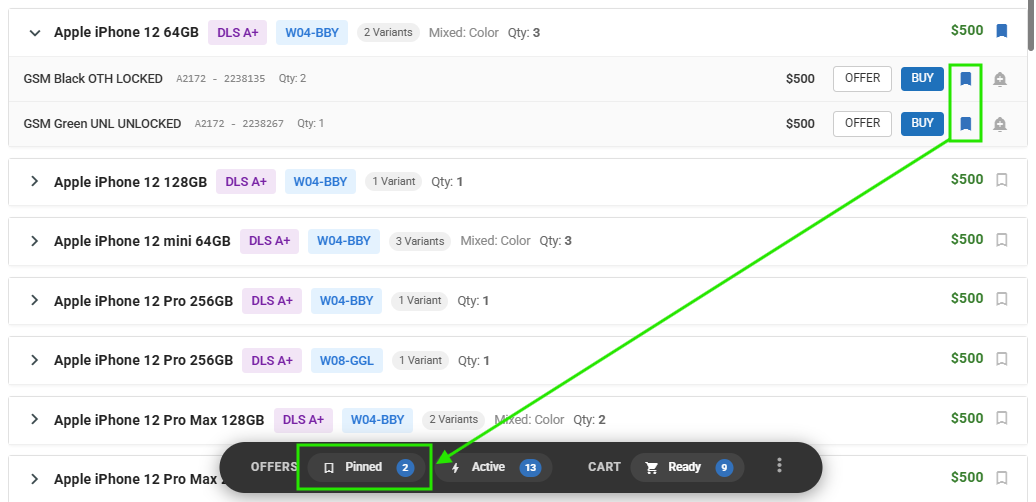The image size is (1036, 502).
Task: Click the bookmark icon in Pinned pill
Action: [x=329, y=468]
